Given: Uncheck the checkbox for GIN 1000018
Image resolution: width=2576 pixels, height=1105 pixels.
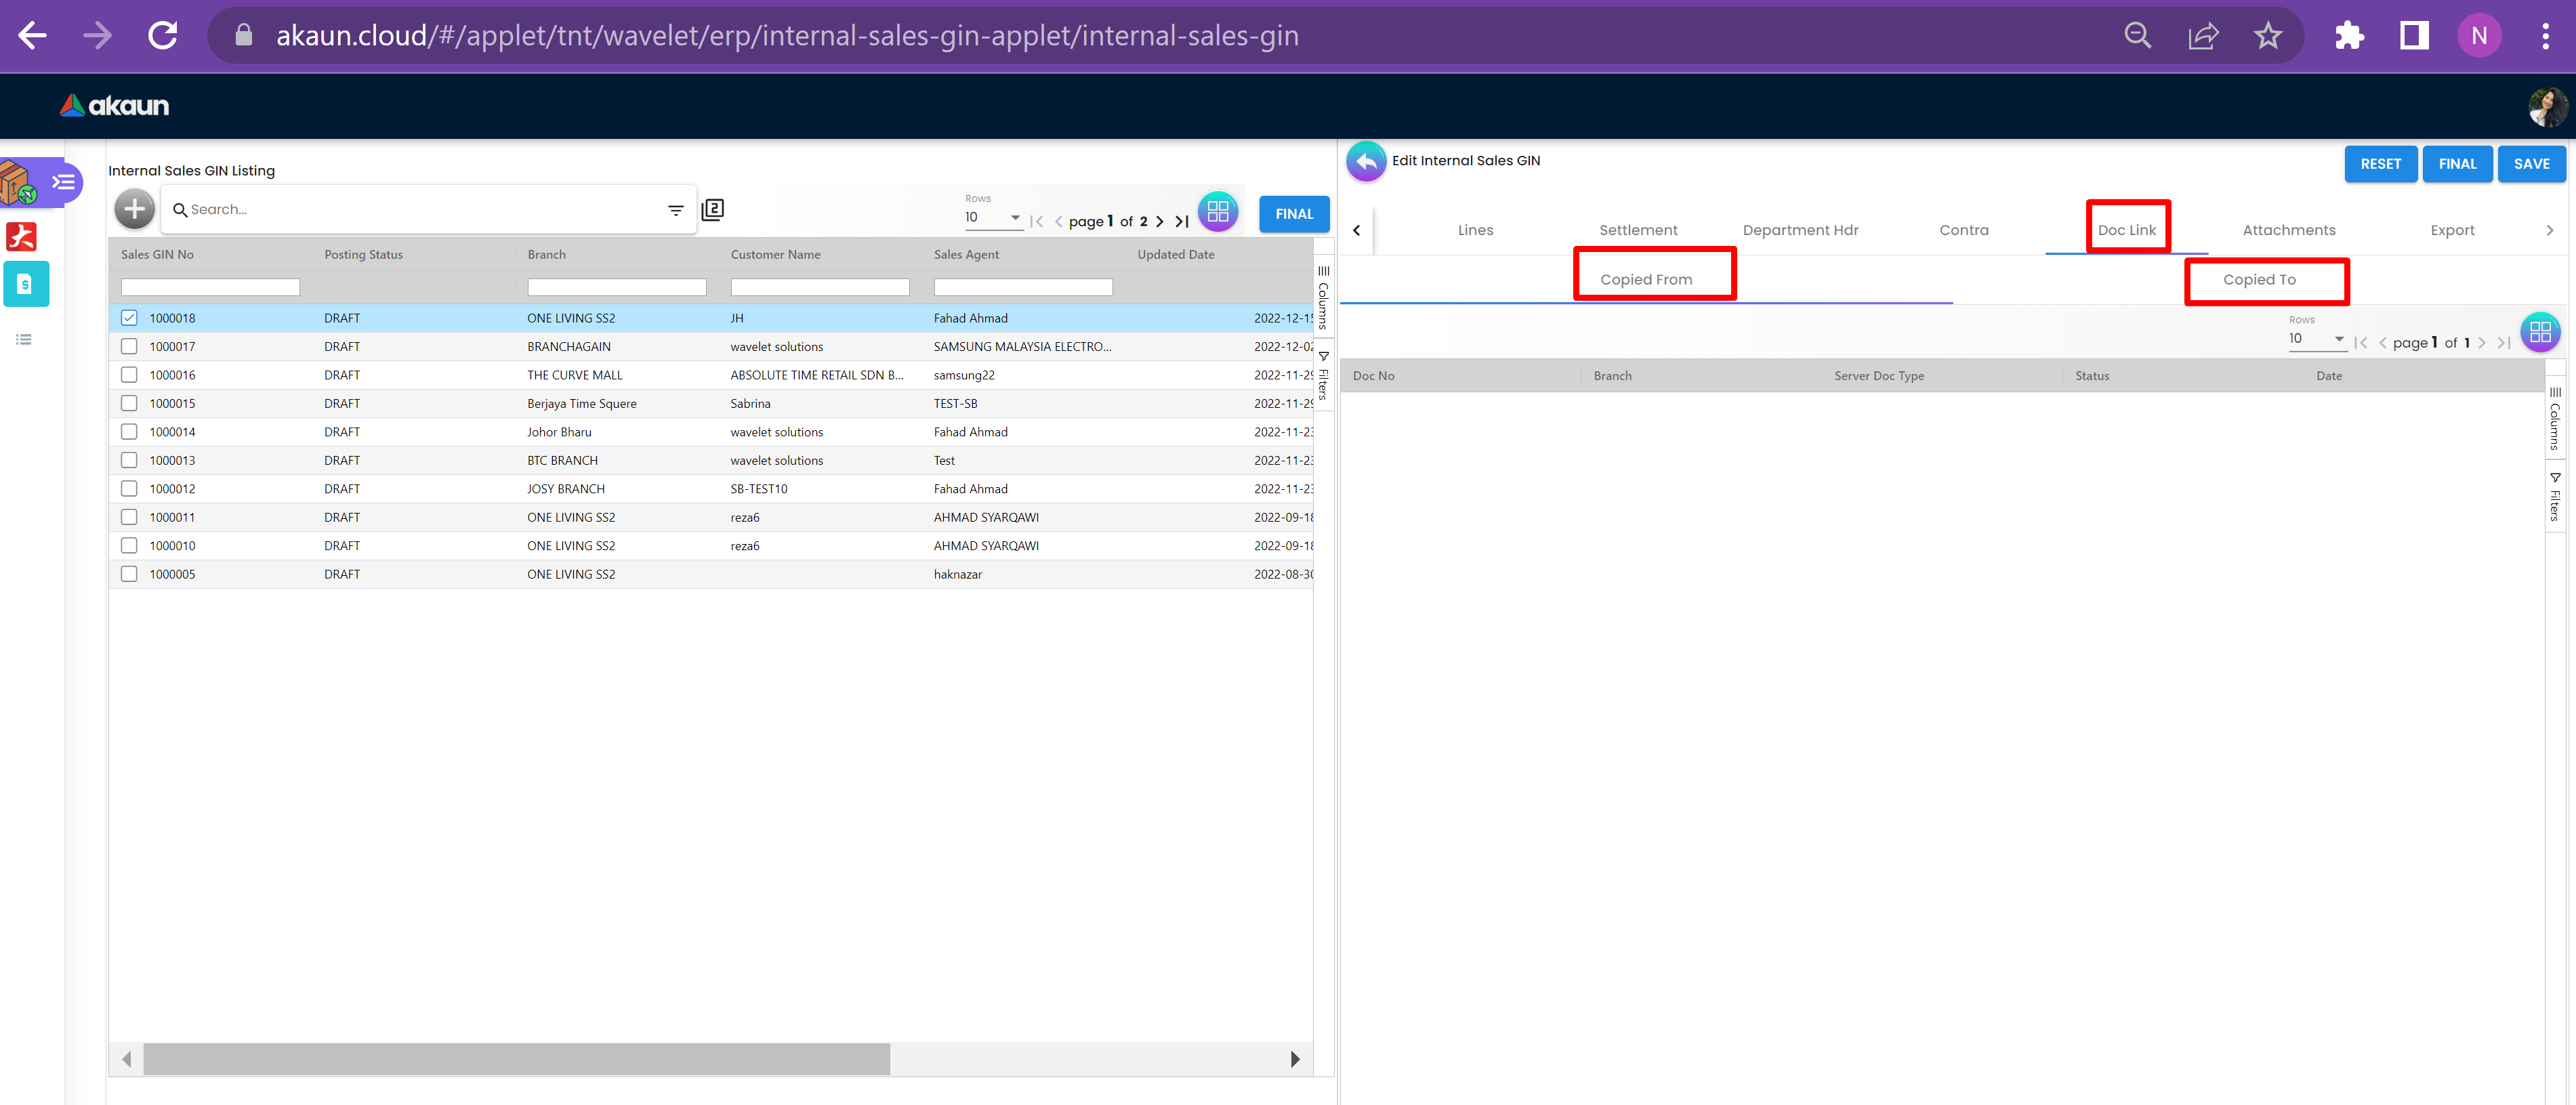Looking at the screenshot, I should [129, 318].
